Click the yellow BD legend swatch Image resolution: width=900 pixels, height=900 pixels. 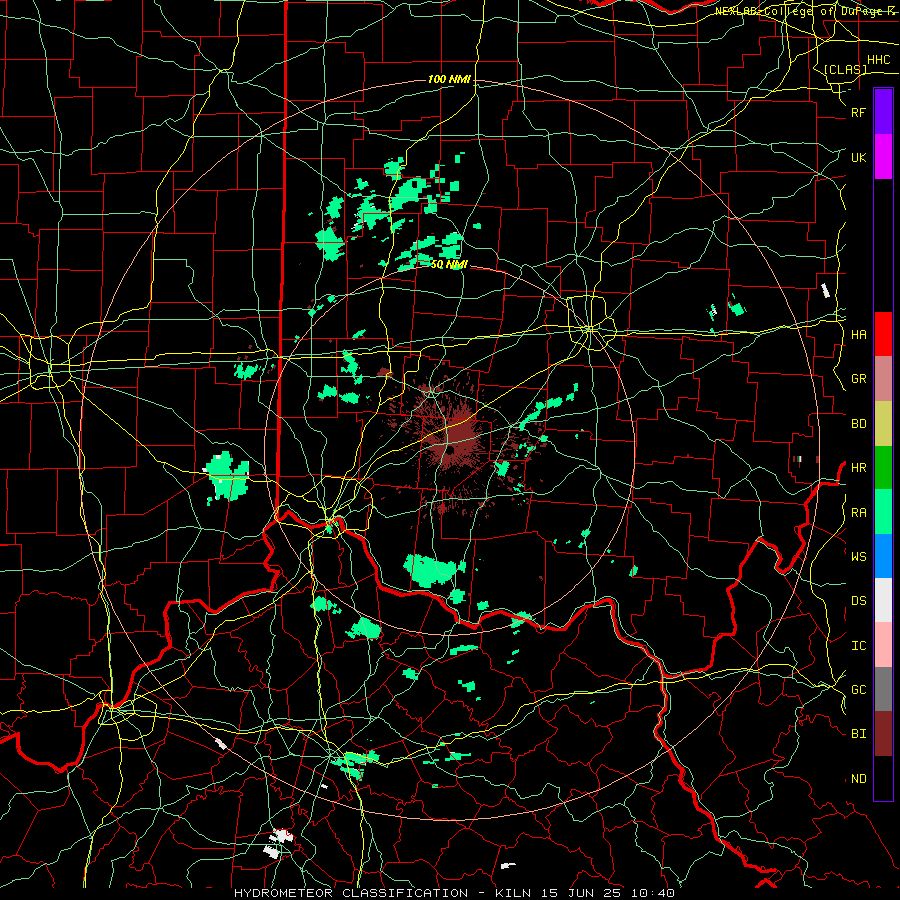(x=883, y=423)
